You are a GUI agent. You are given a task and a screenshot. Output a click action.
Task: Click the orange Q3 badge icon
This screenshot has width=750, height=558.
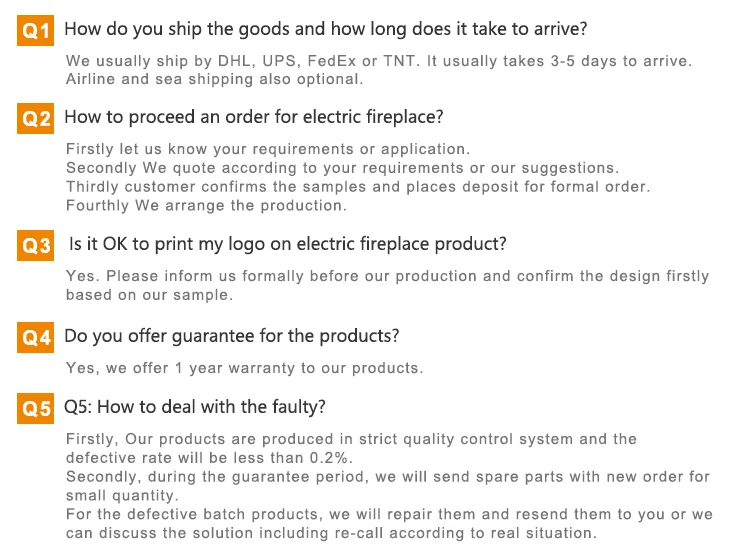pos(35,245)
